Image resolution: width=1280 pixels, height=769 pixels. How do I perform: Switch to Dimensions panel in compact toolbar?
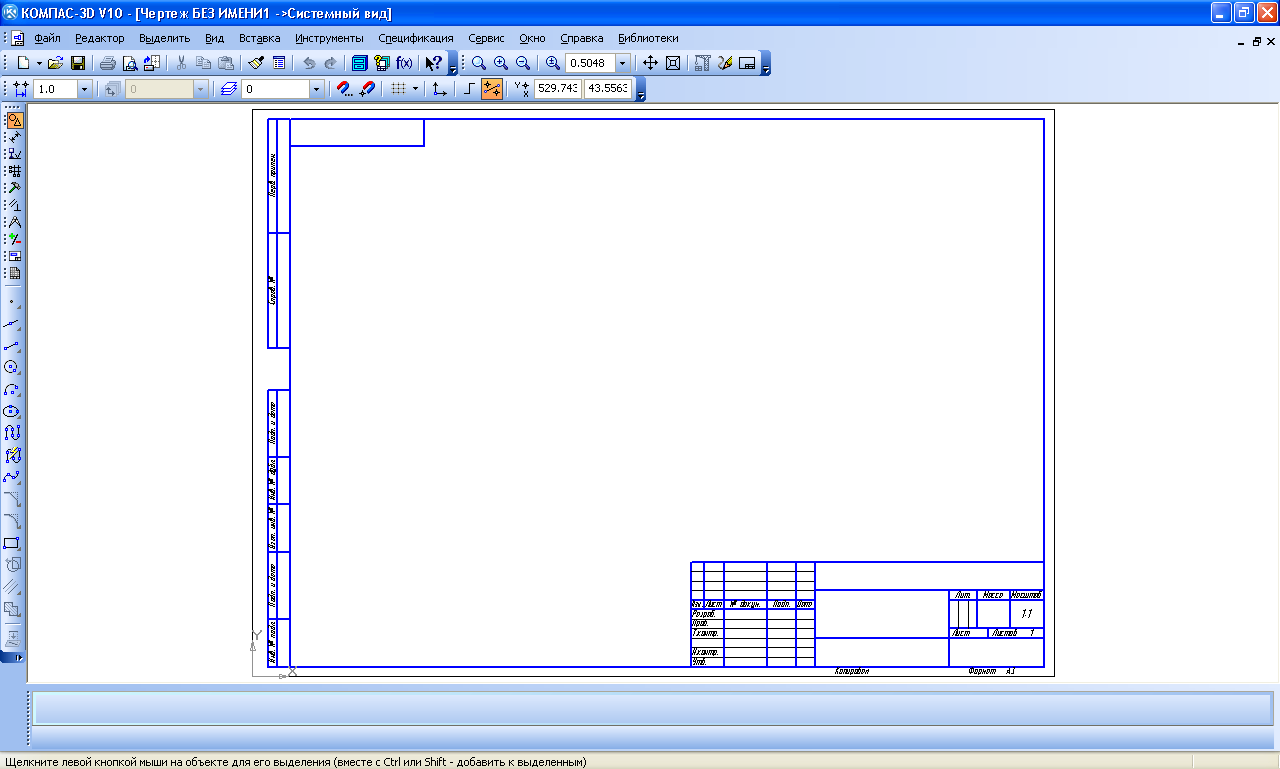[14, 137]
